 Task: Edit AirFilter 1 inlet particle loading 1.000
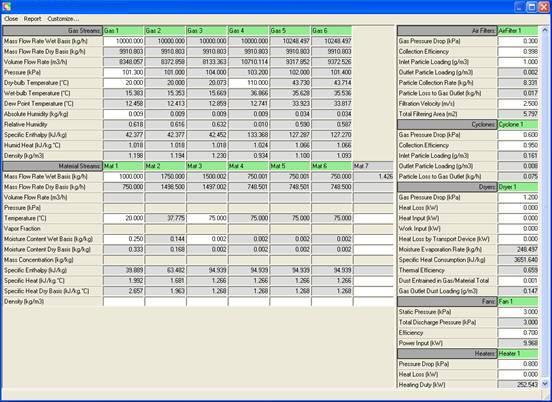518,62
